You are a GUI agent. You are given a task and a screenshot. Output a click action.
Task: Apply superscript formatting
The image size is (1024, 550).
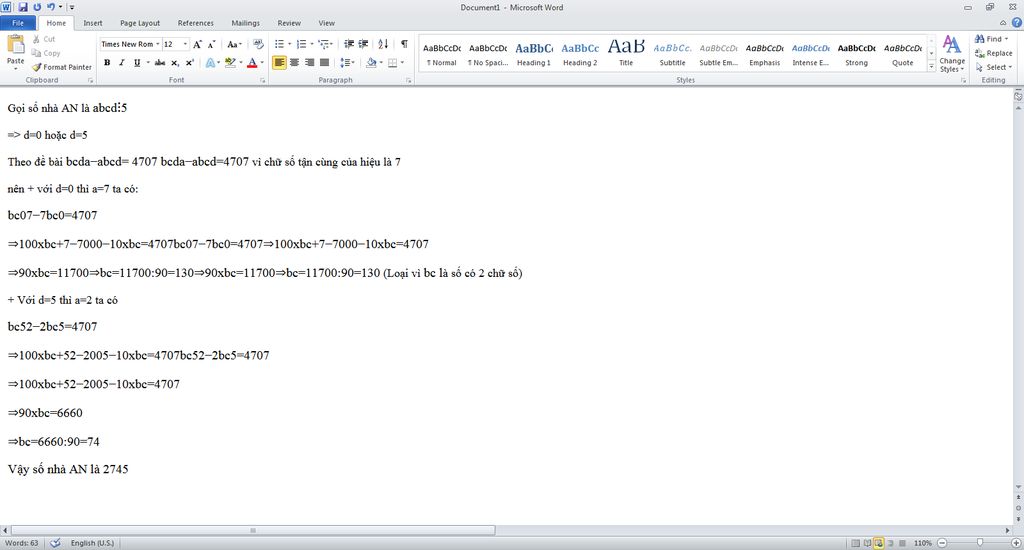189,63
